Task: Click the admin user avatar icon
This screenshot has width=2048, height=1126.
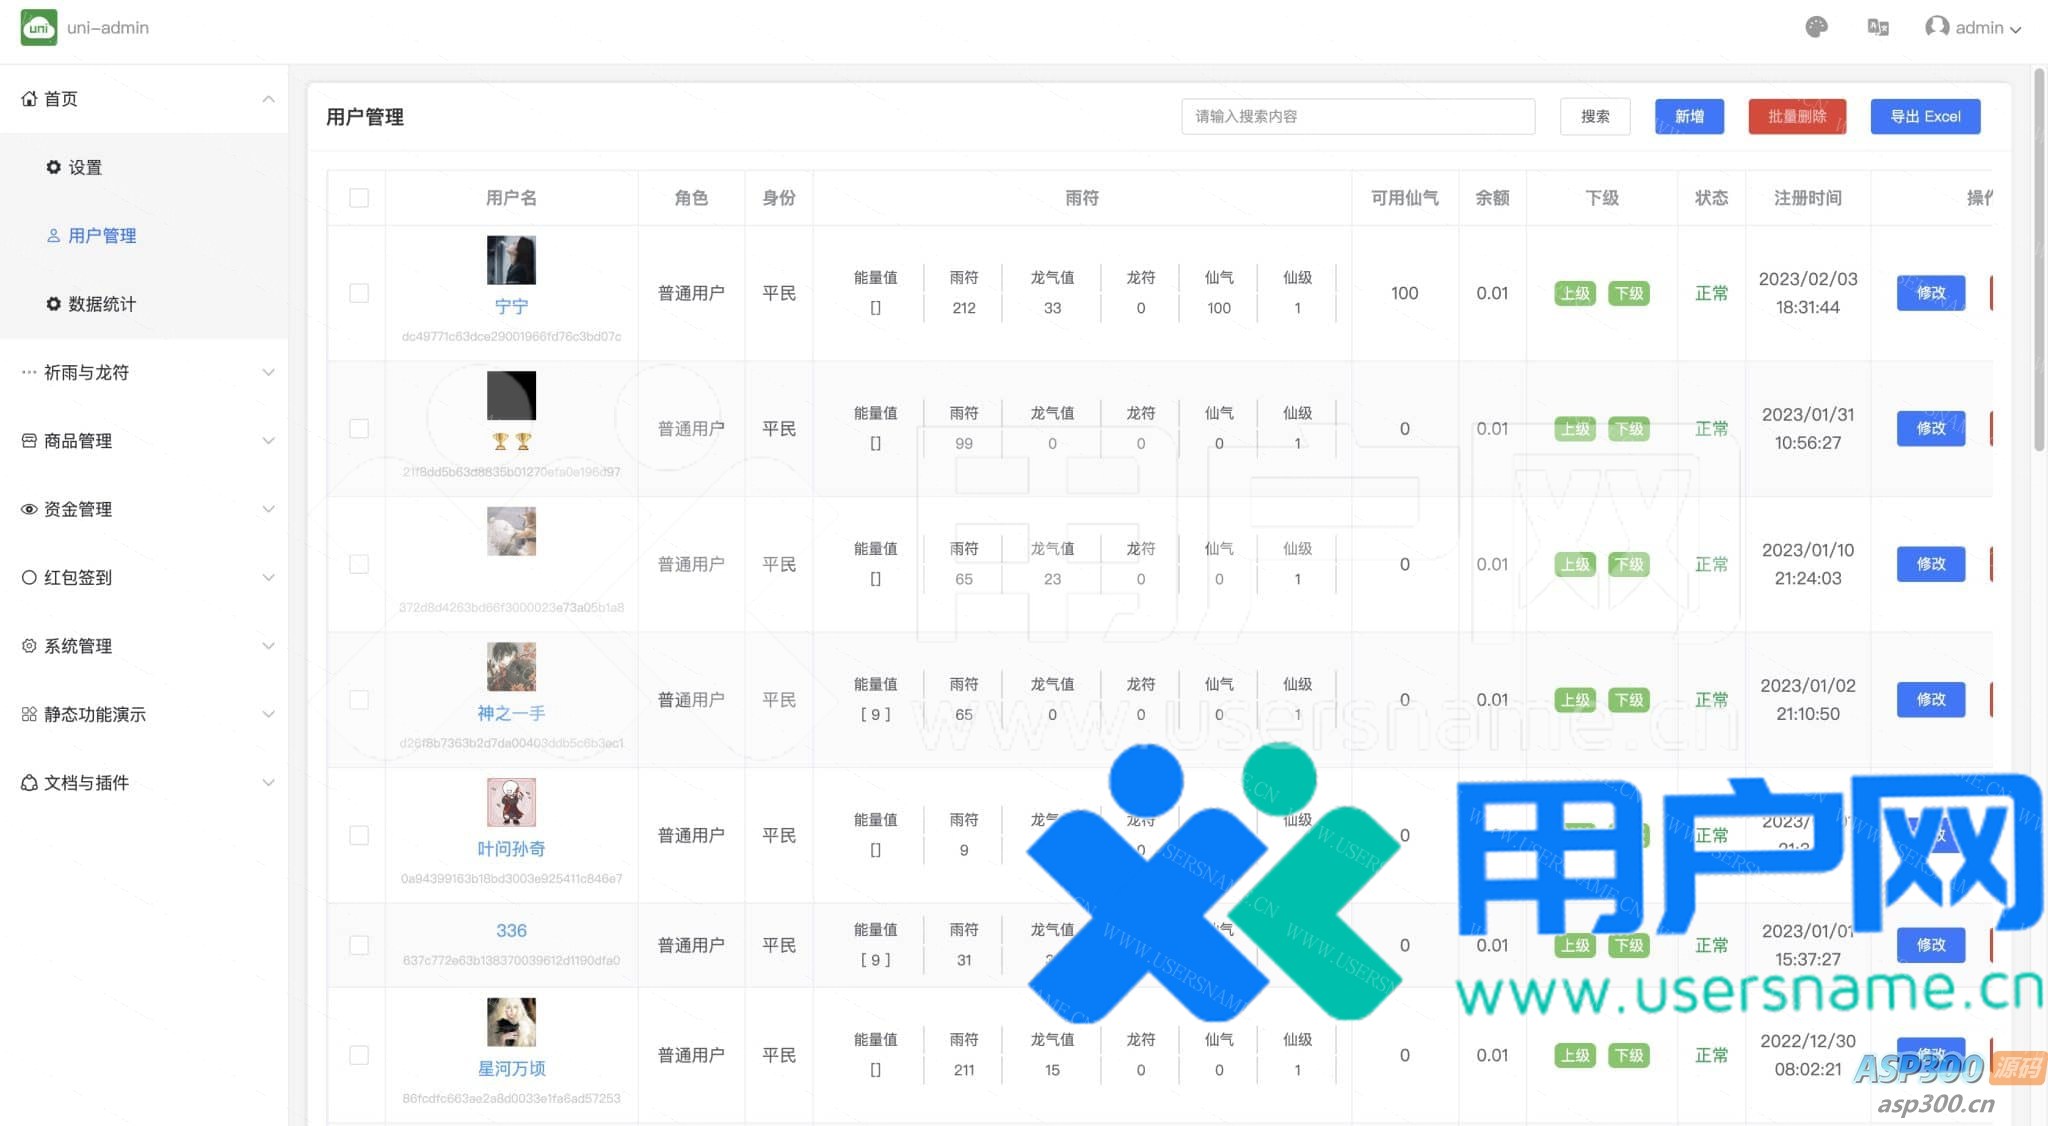Action: click(1936, 27)
